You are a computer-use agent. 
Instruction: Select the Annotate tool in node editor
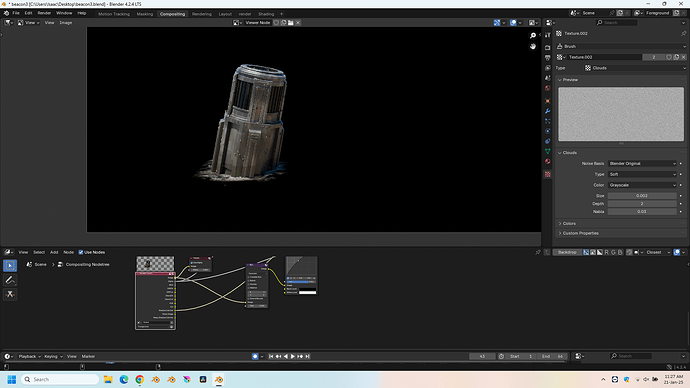click(x=10, y=280)
